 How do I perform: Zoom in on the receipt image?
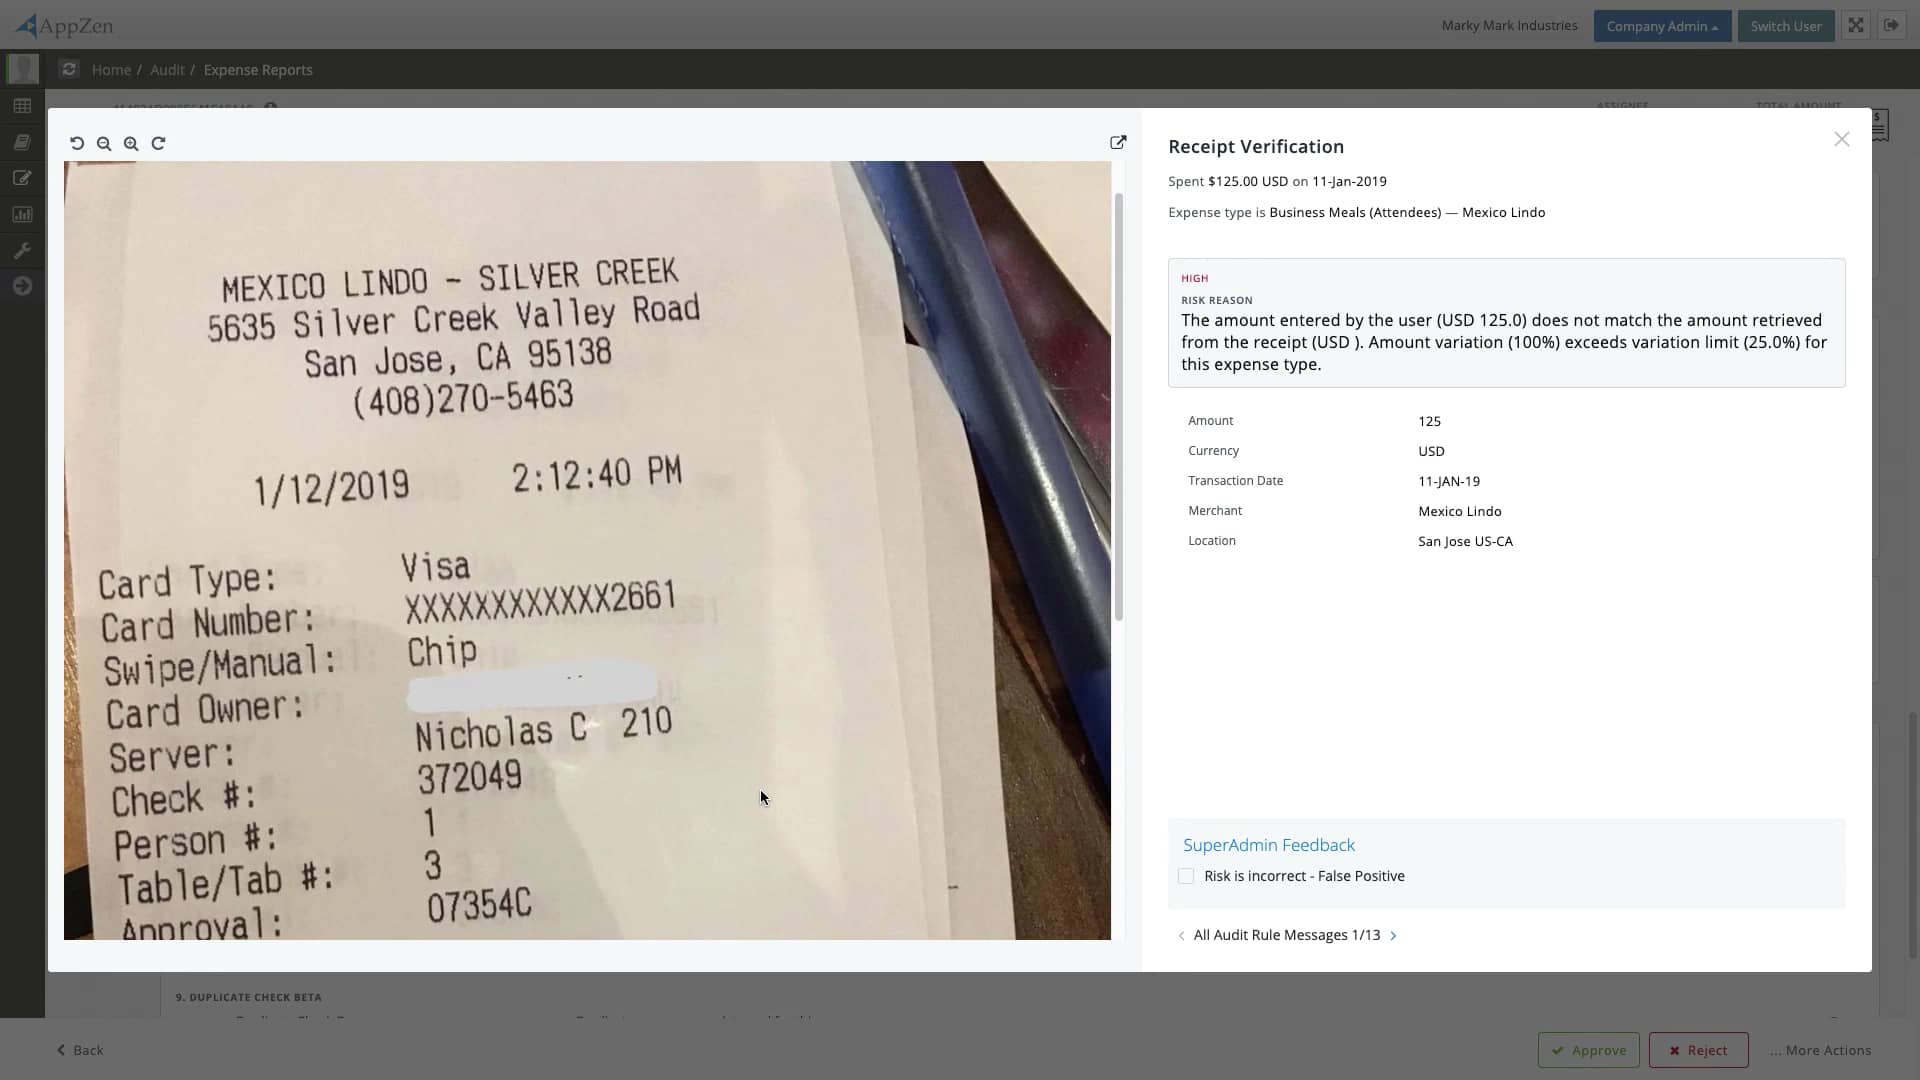(131, 144)
